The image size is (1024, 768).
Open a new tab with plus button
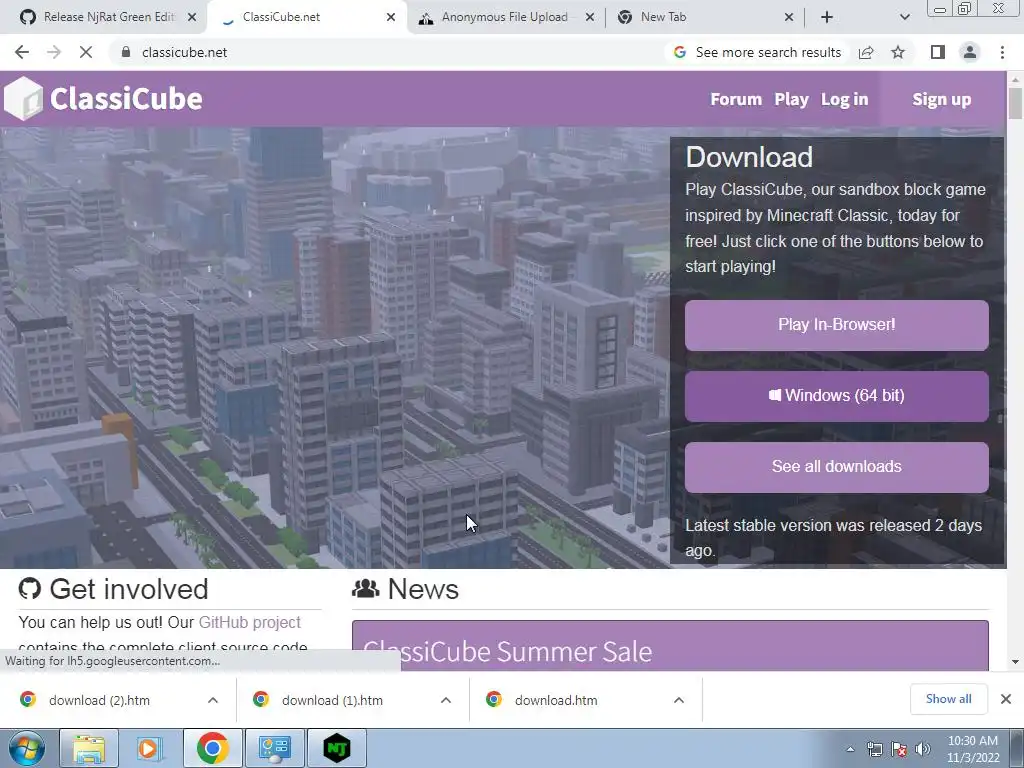(827, 17)
